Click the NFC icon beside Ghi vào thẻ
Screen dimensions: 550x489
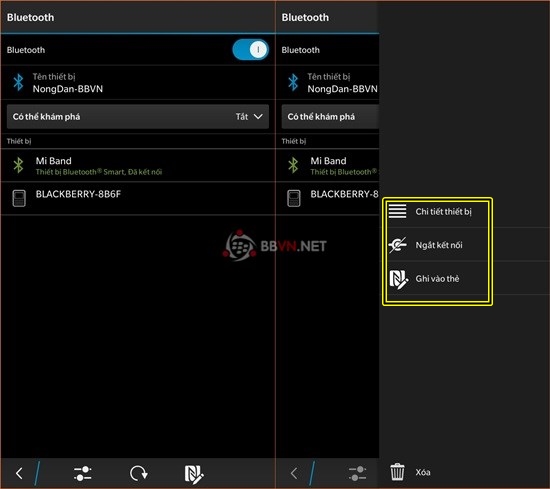click(398, 279)
